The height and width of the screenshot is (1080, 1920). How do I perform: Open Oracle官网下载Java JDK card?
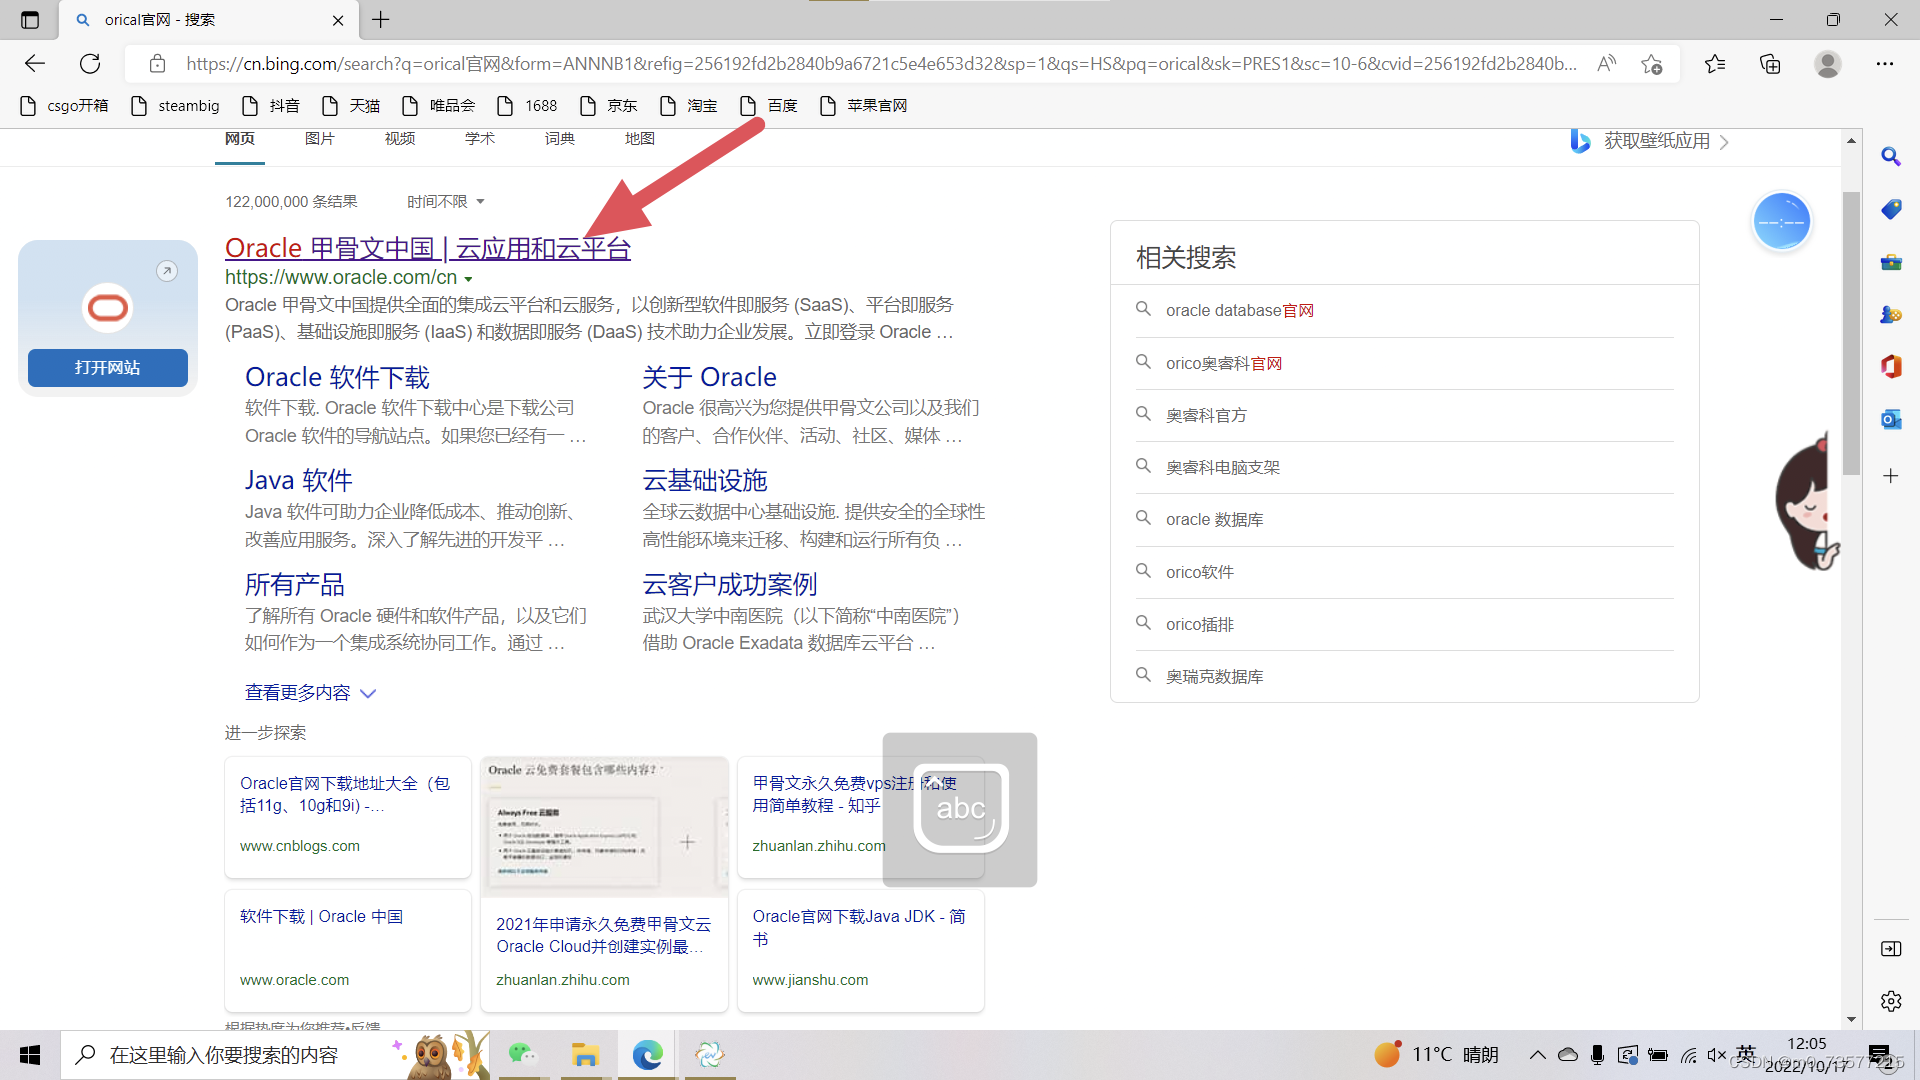coord(861,950)
